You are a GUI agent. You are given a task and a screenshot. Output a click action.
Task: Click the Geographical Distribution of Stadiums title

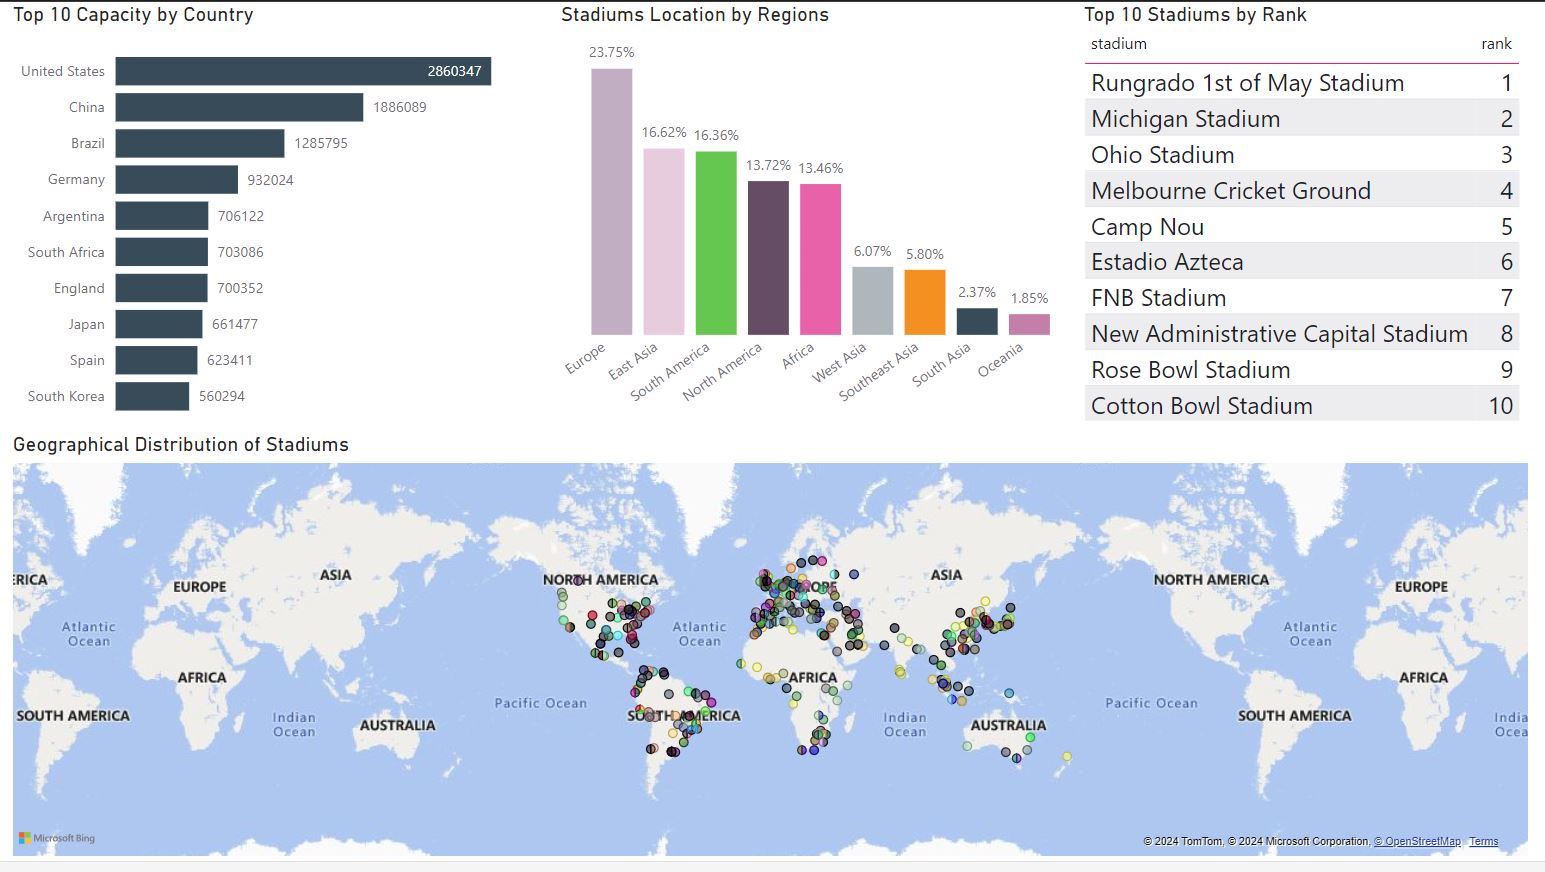tap(181, 445)
